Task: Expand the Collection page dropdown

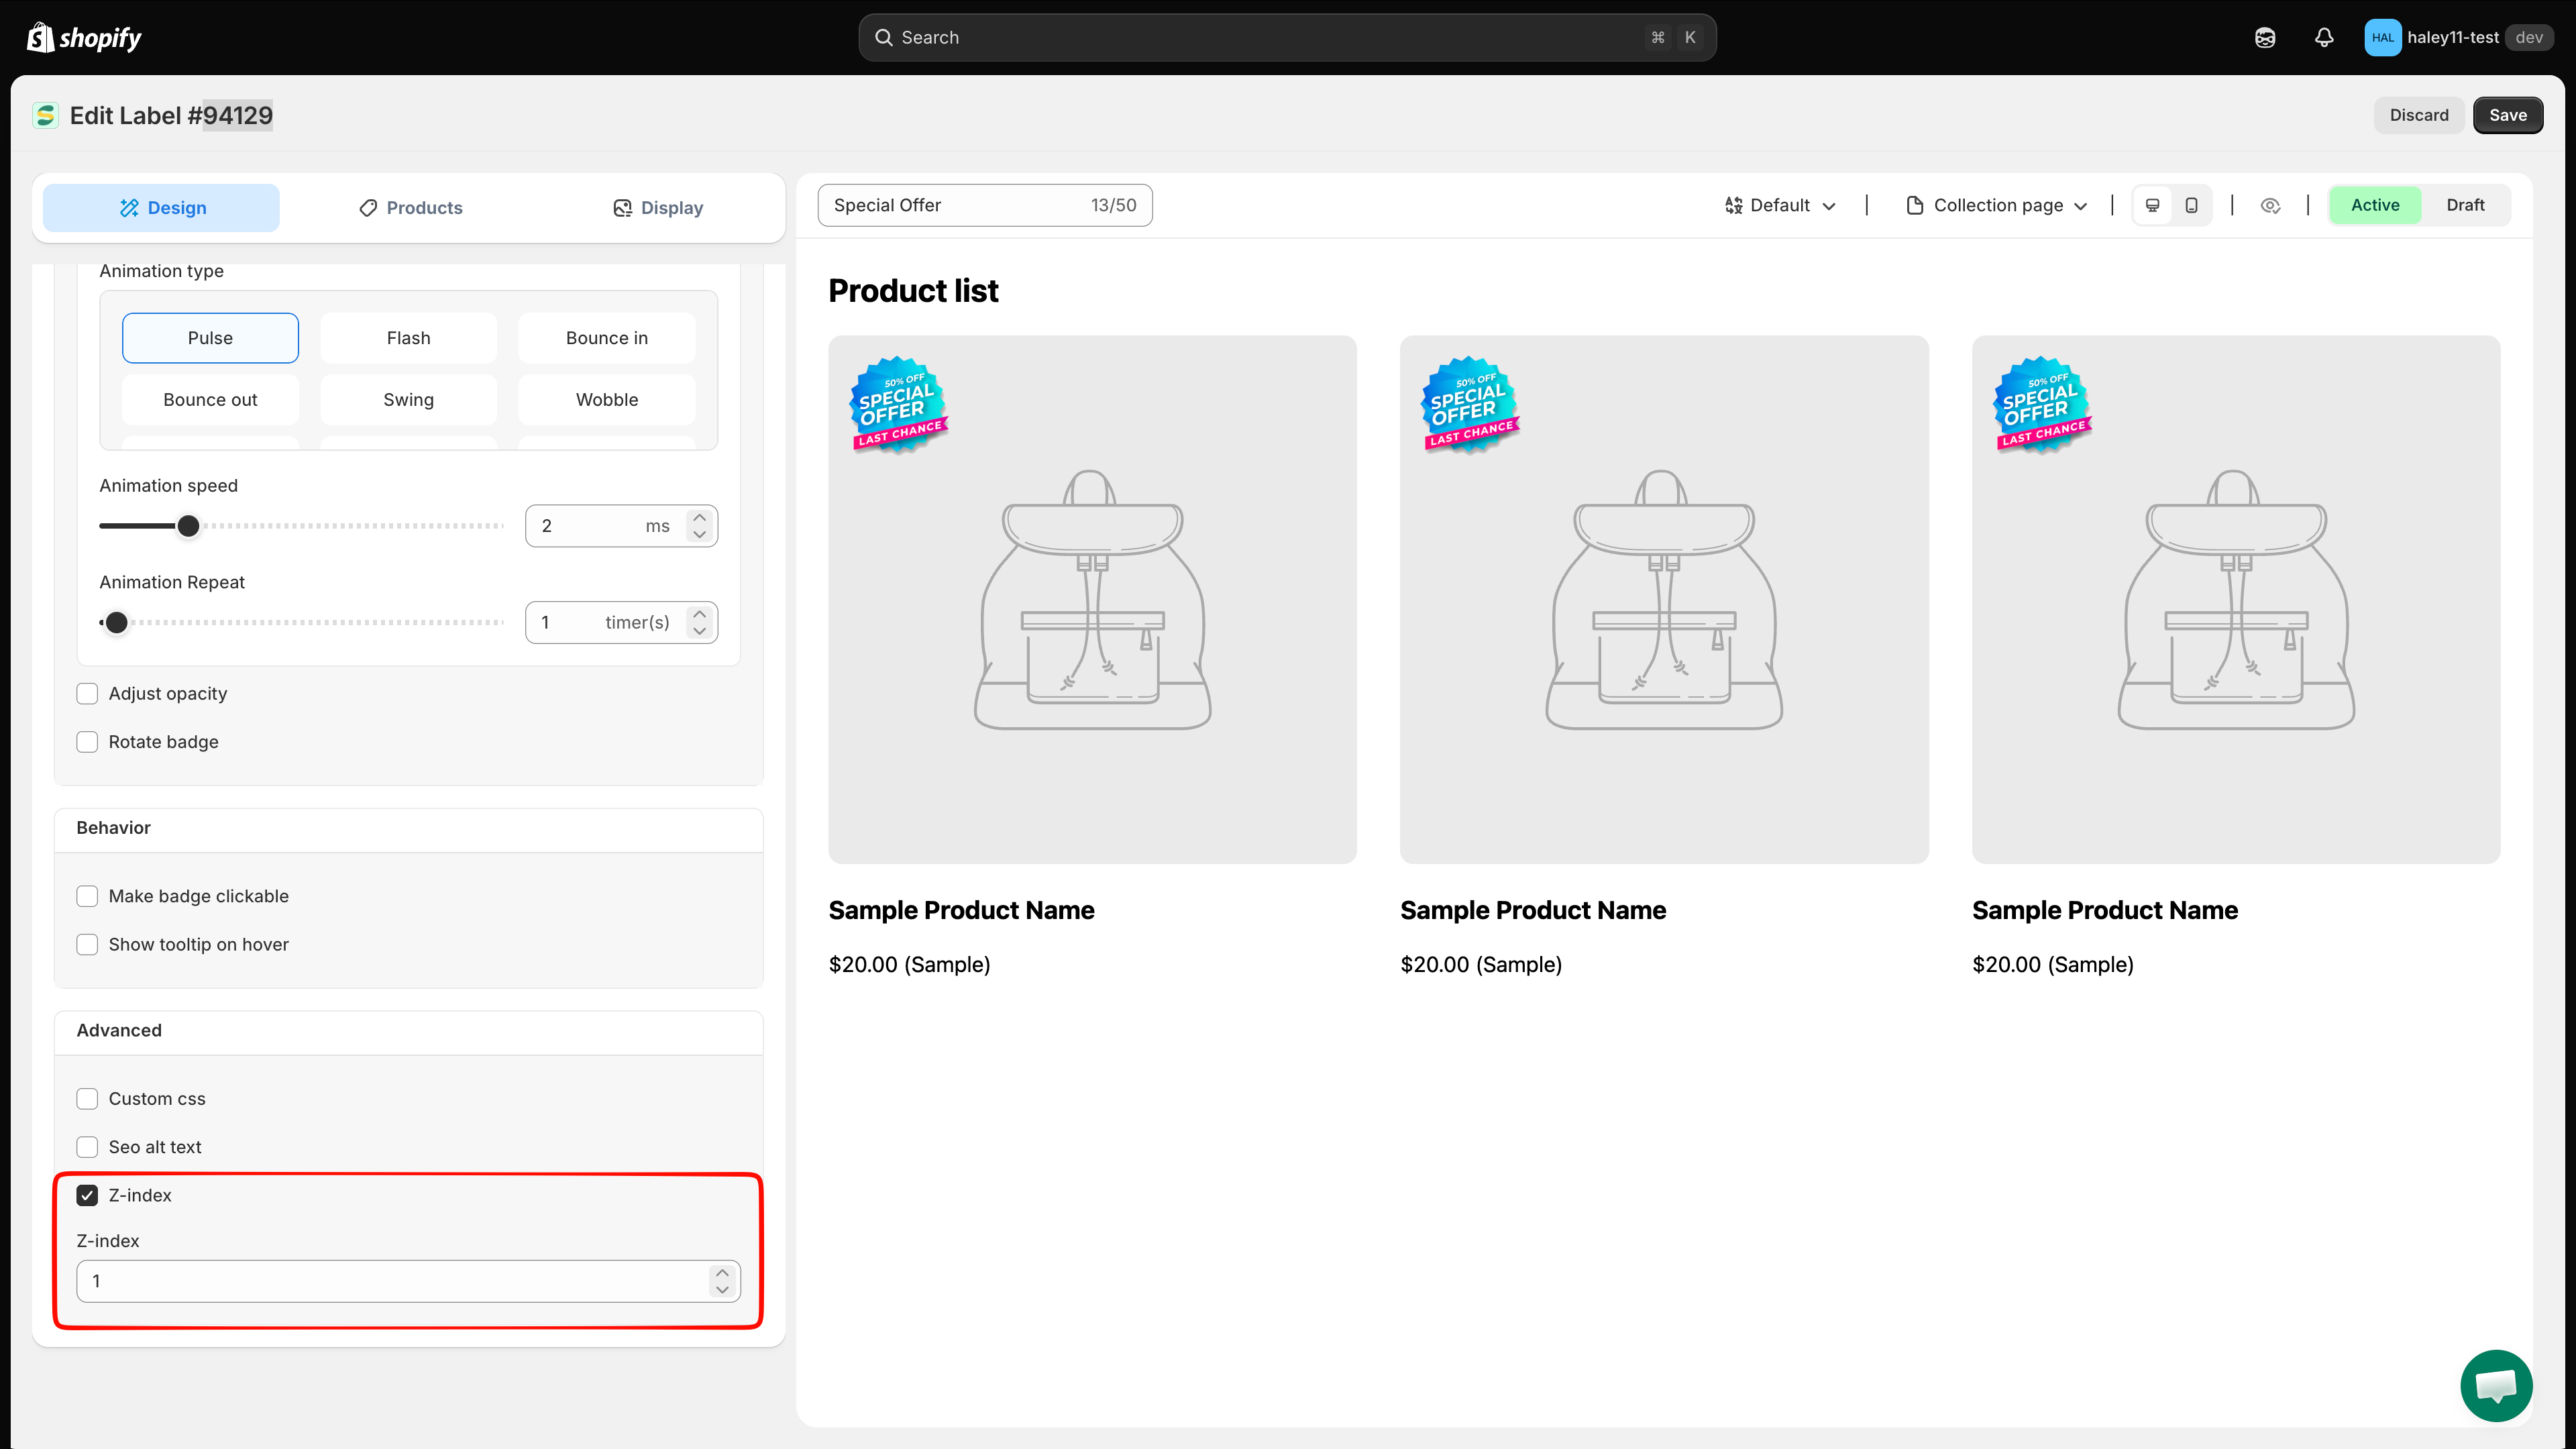Action: pyautogui.click(x=1996, y=205)
